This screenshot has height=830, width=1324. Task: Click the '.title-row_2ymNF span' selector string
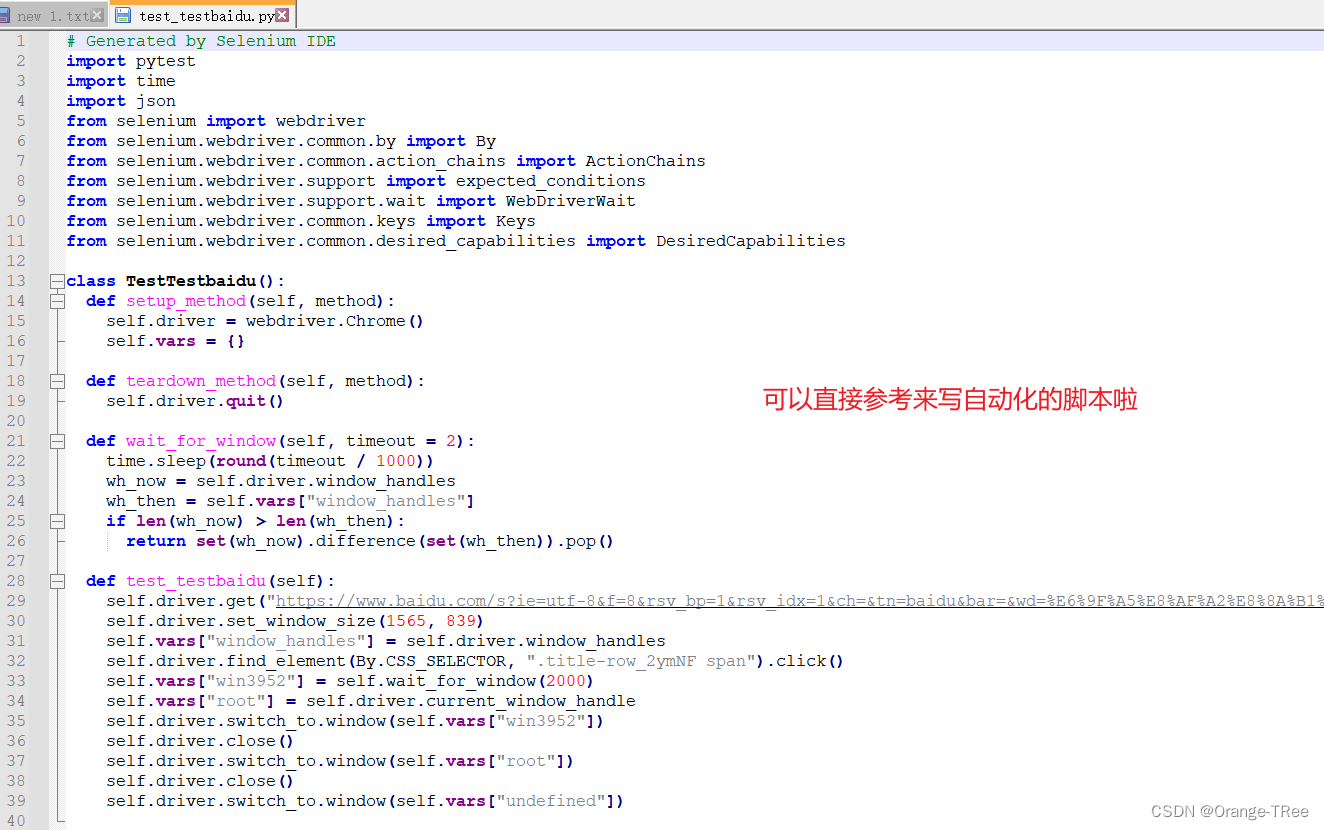(641, 661)
